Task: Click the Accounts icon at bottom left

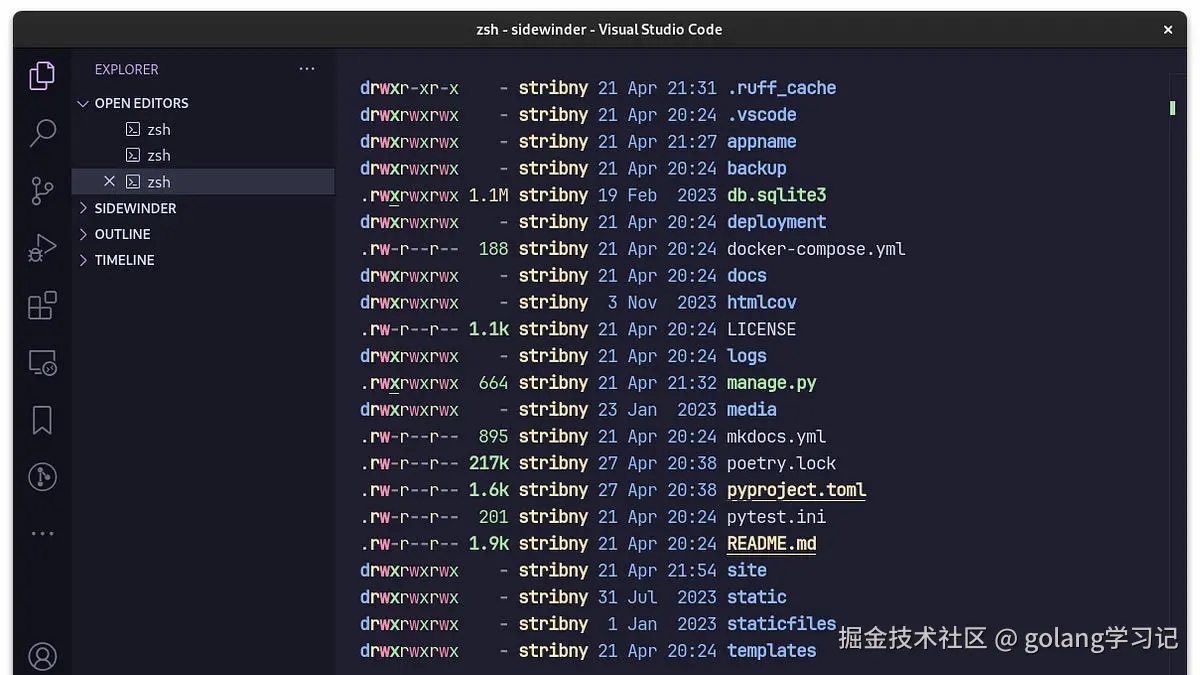Action: [x=42, y=656]
